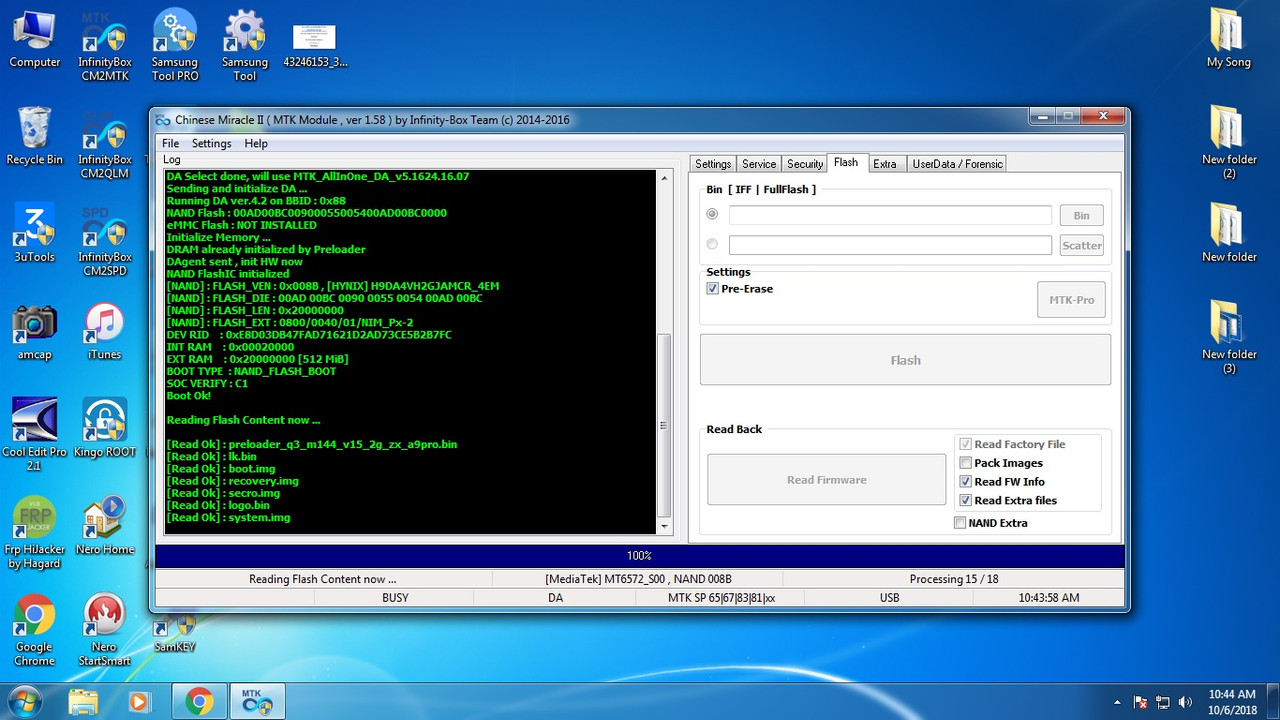
Task: Launch InfinityBox CM2SPD shortcut
Action: tap(105, 240)
